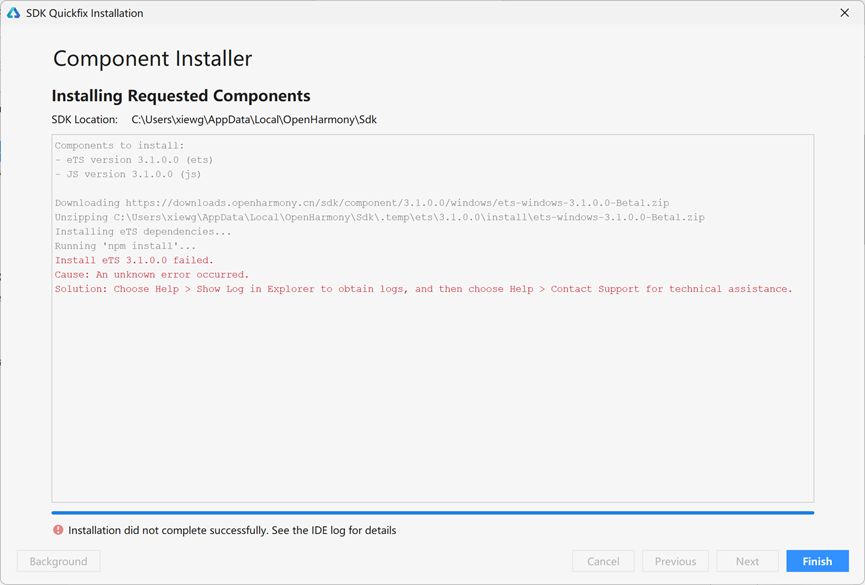Click the 'SDK Quickfix Installation' window title
The width and height of the screenshot is (865, 585).
[x=84, y=13]
